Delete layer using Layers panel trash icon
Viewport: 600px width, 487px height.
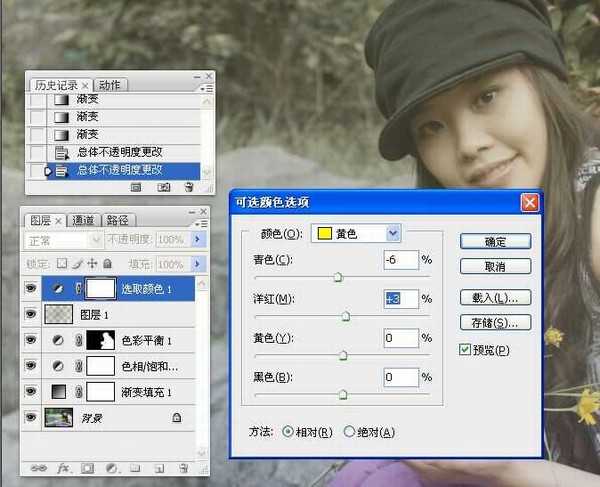click(x=185, y=468)
